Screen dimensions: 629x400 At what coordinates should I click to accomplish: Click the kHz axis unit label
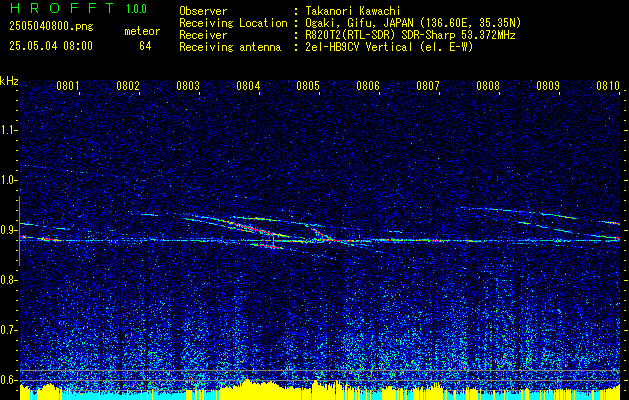click(9, 81)
